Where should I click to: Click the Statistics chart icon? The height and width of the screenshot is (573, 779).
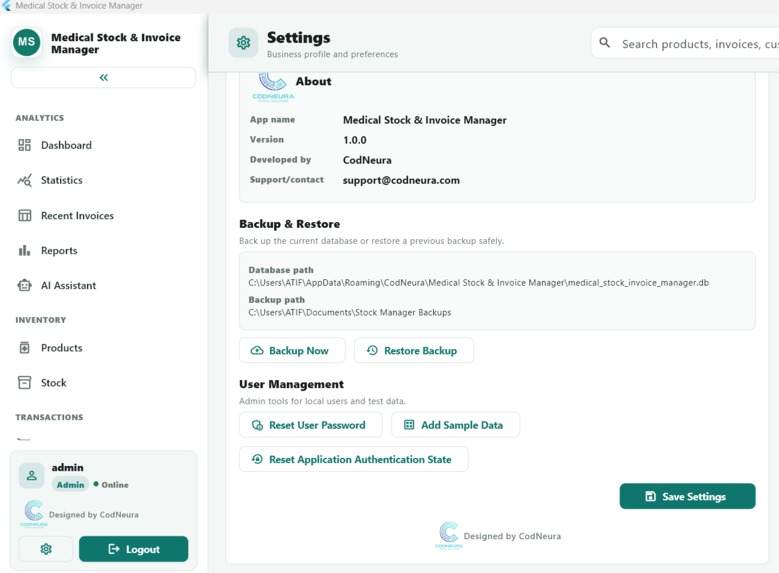pos(24,180)
